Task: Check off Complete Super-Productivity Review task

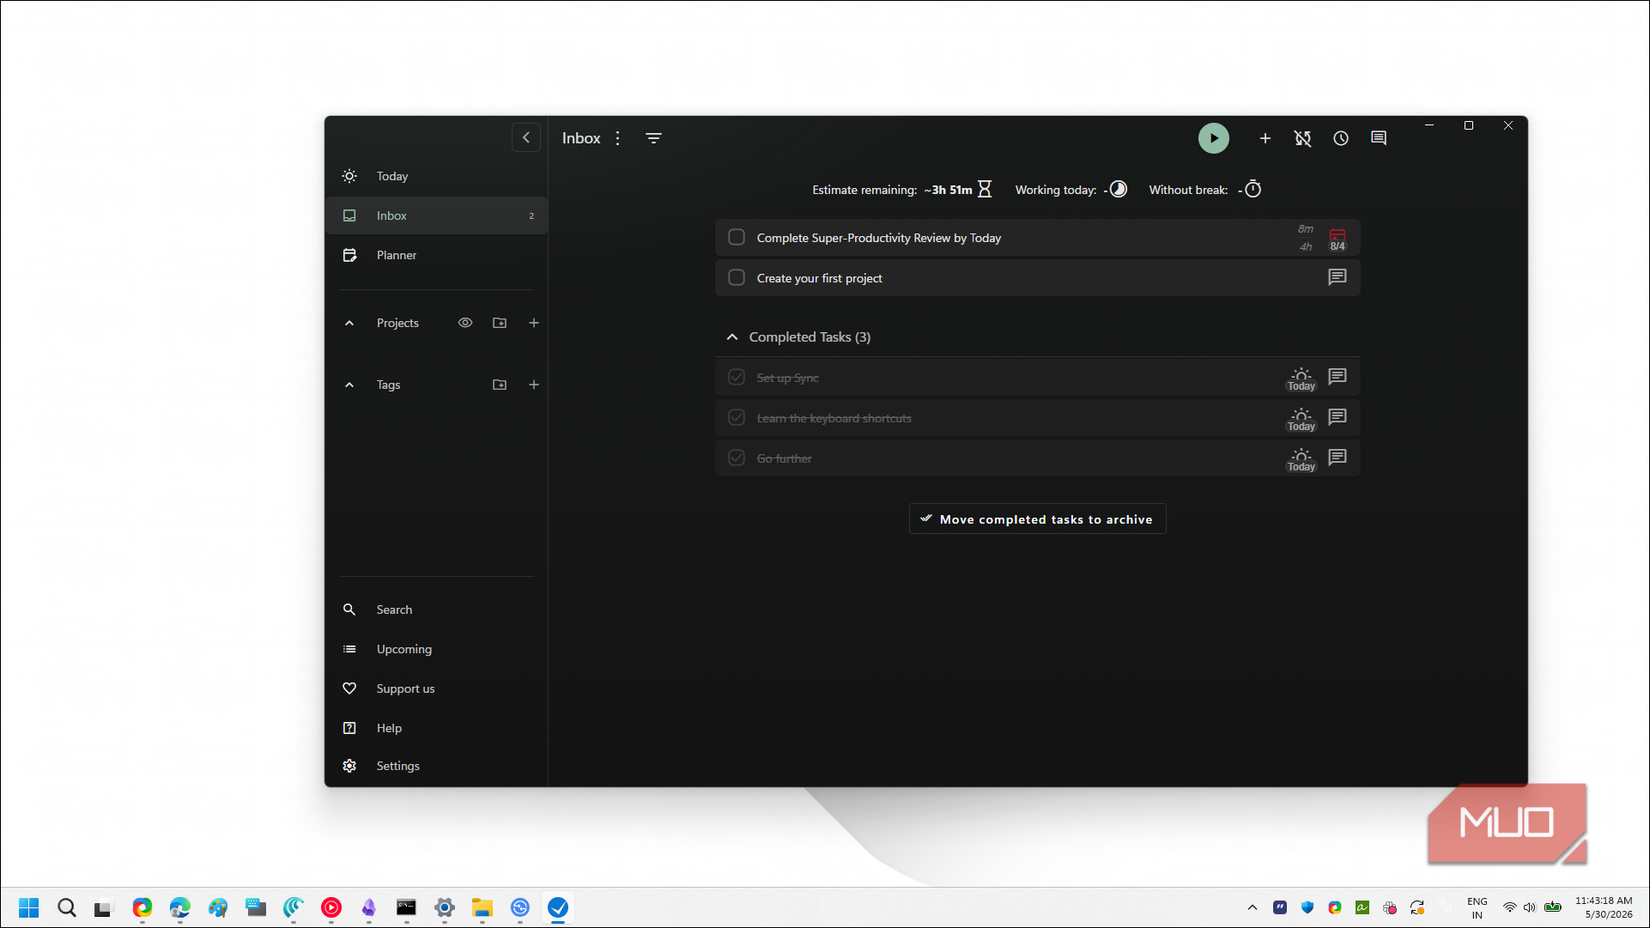Action: pyautogui.click(x=737, y=238)
